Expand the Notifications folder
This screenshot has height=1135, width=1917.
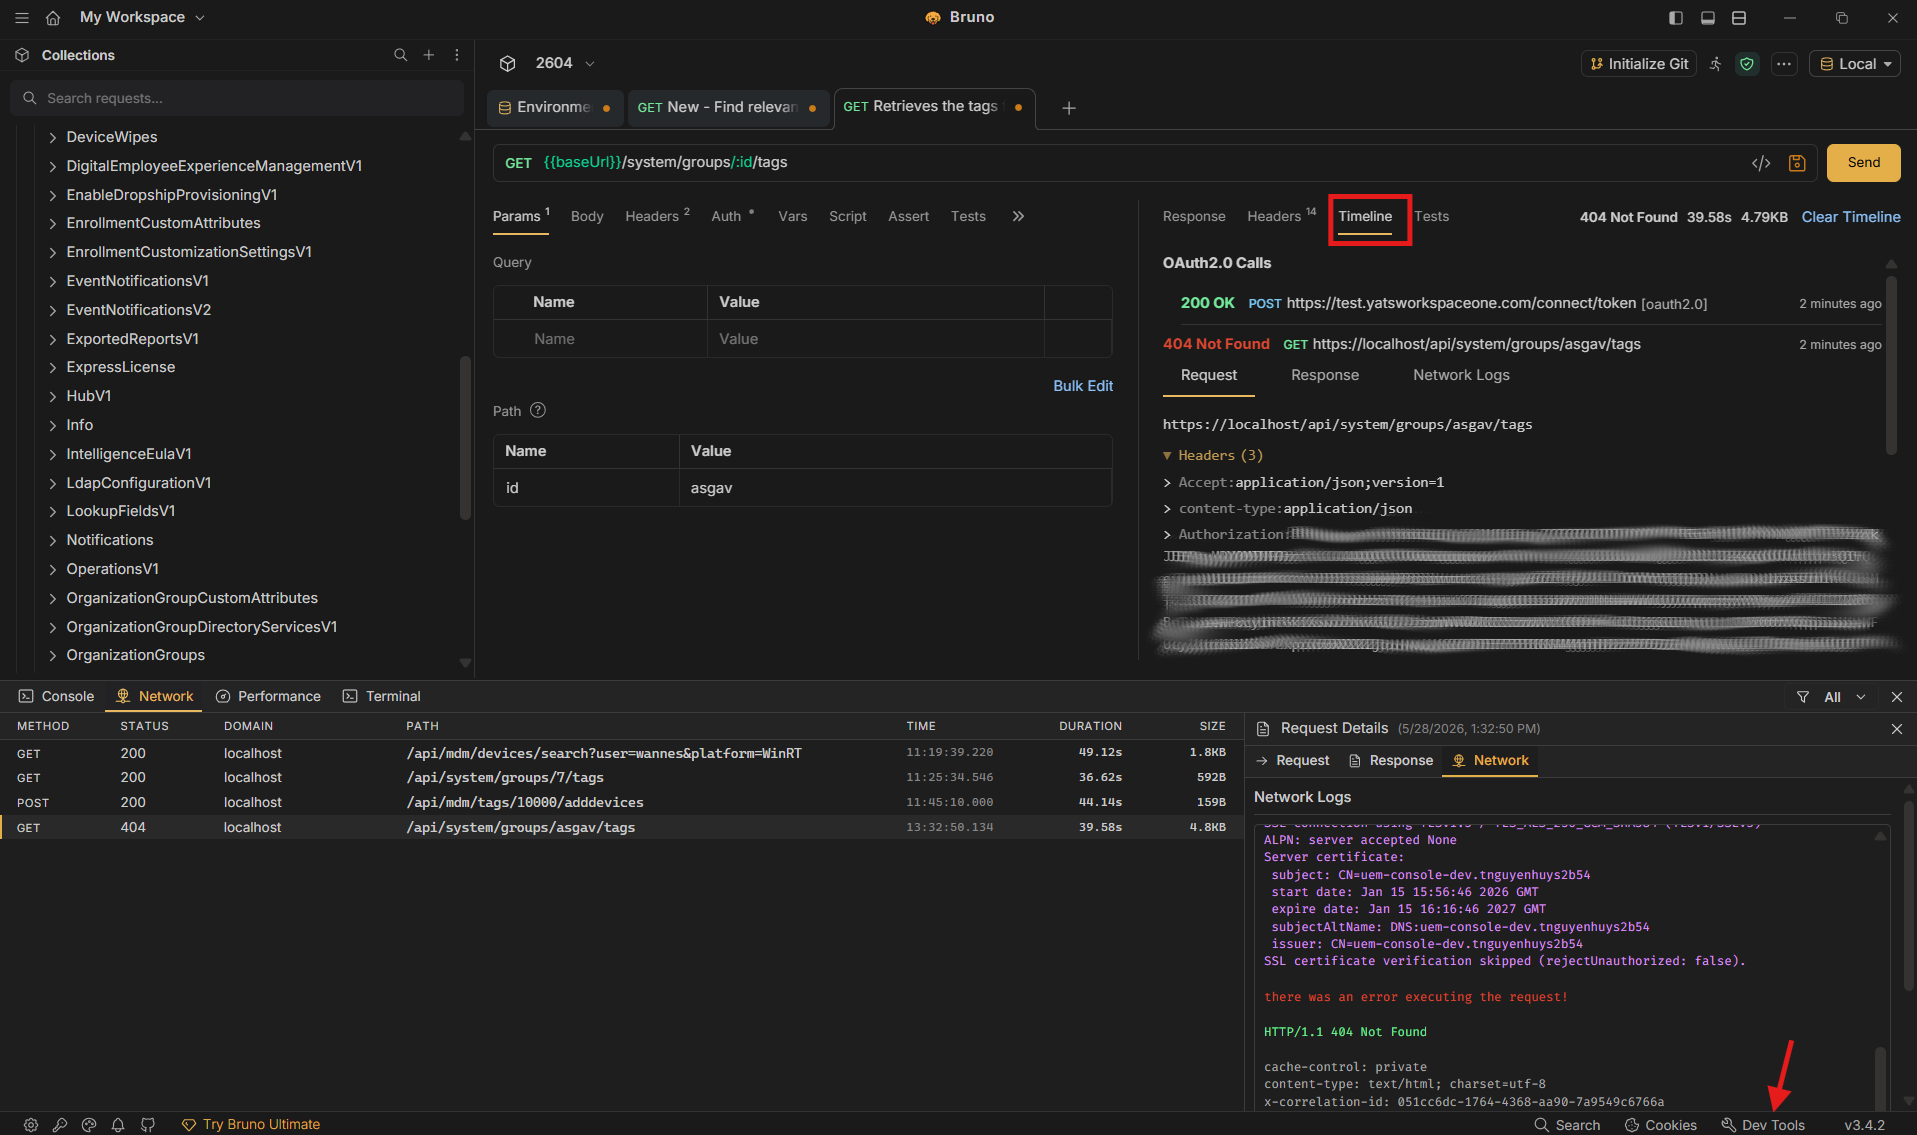coord(53,540)
